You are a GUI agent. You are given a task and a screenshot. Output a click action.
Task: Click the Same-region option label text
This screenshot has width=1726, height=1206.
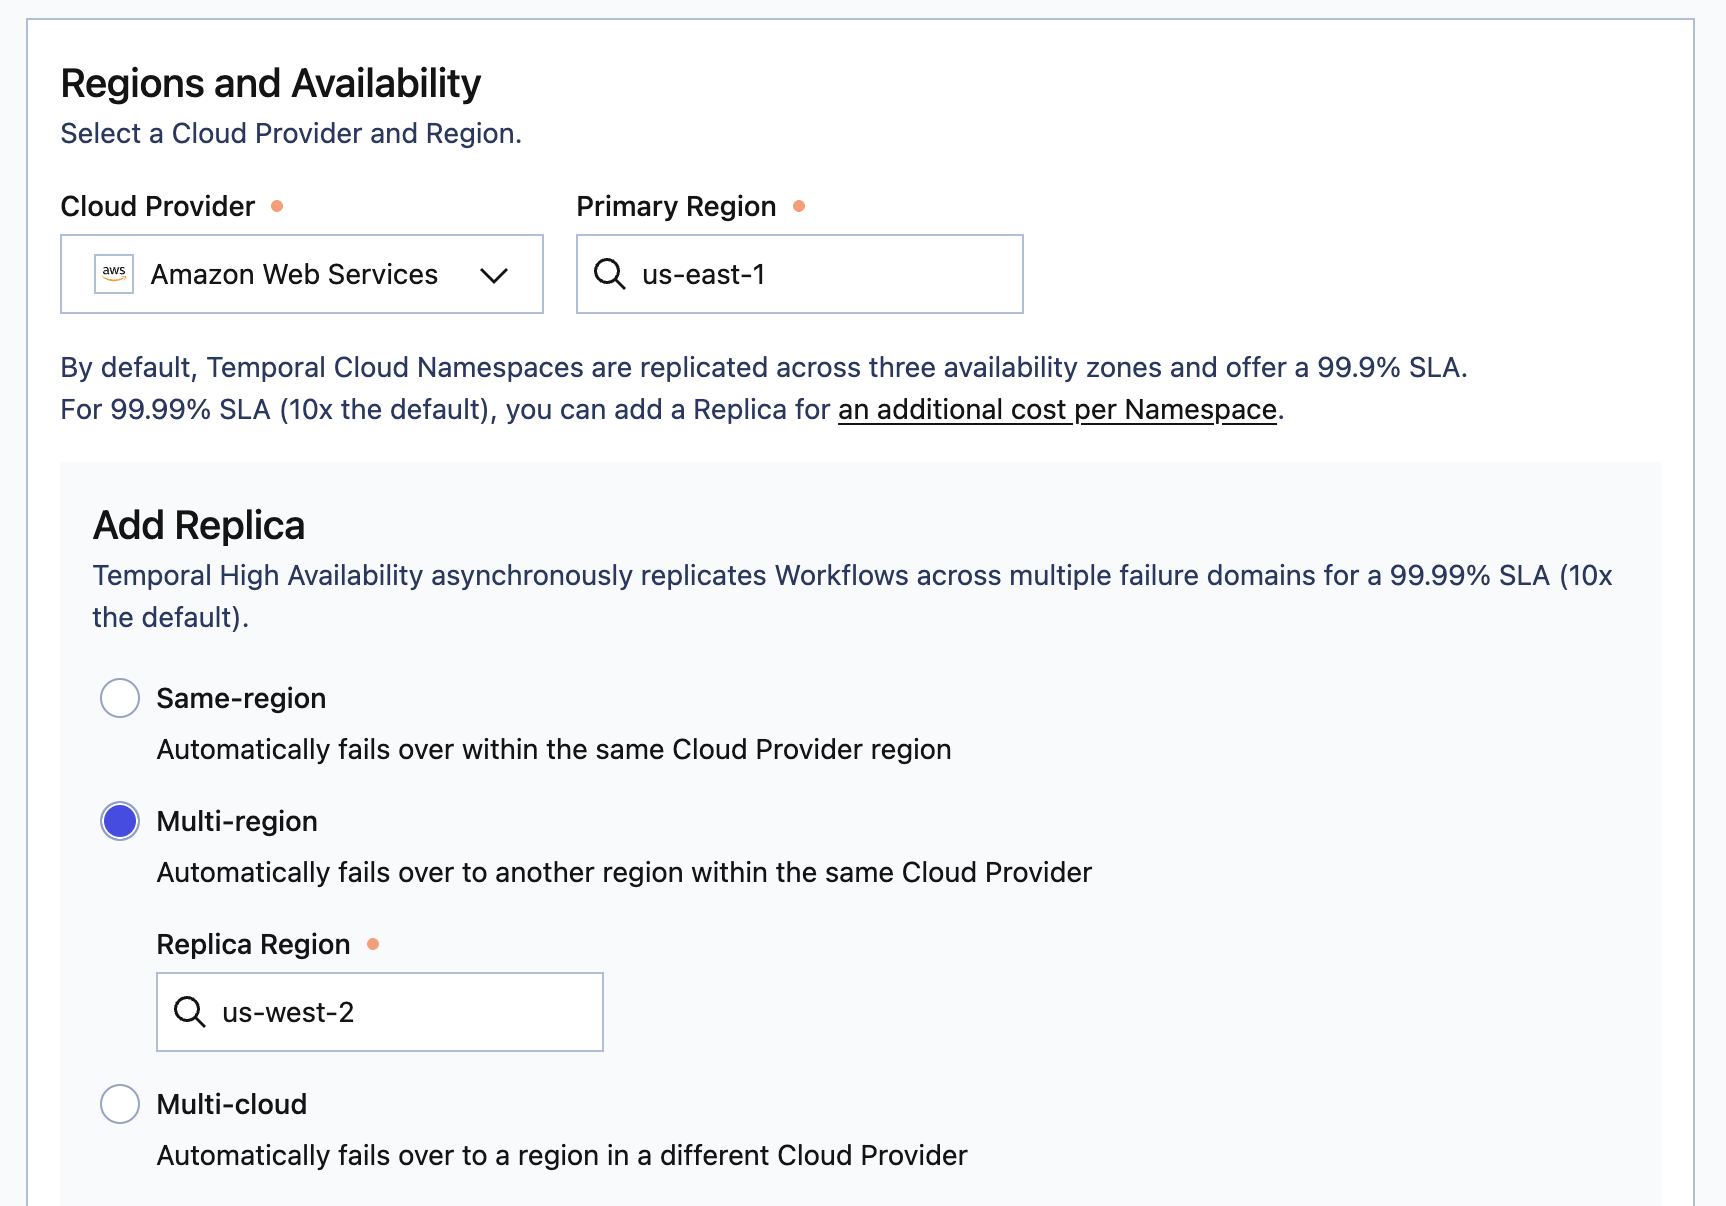coord(240,698)
